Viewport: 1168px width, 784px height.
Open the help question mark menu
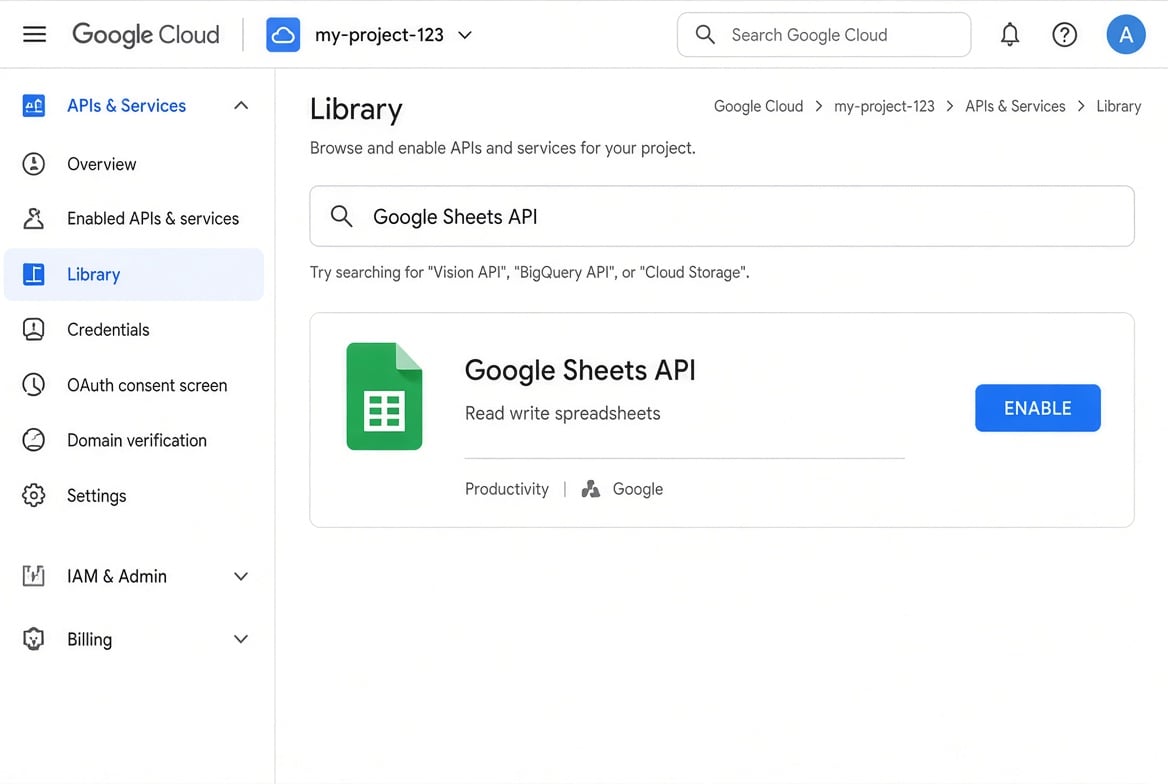(1064, 34)
